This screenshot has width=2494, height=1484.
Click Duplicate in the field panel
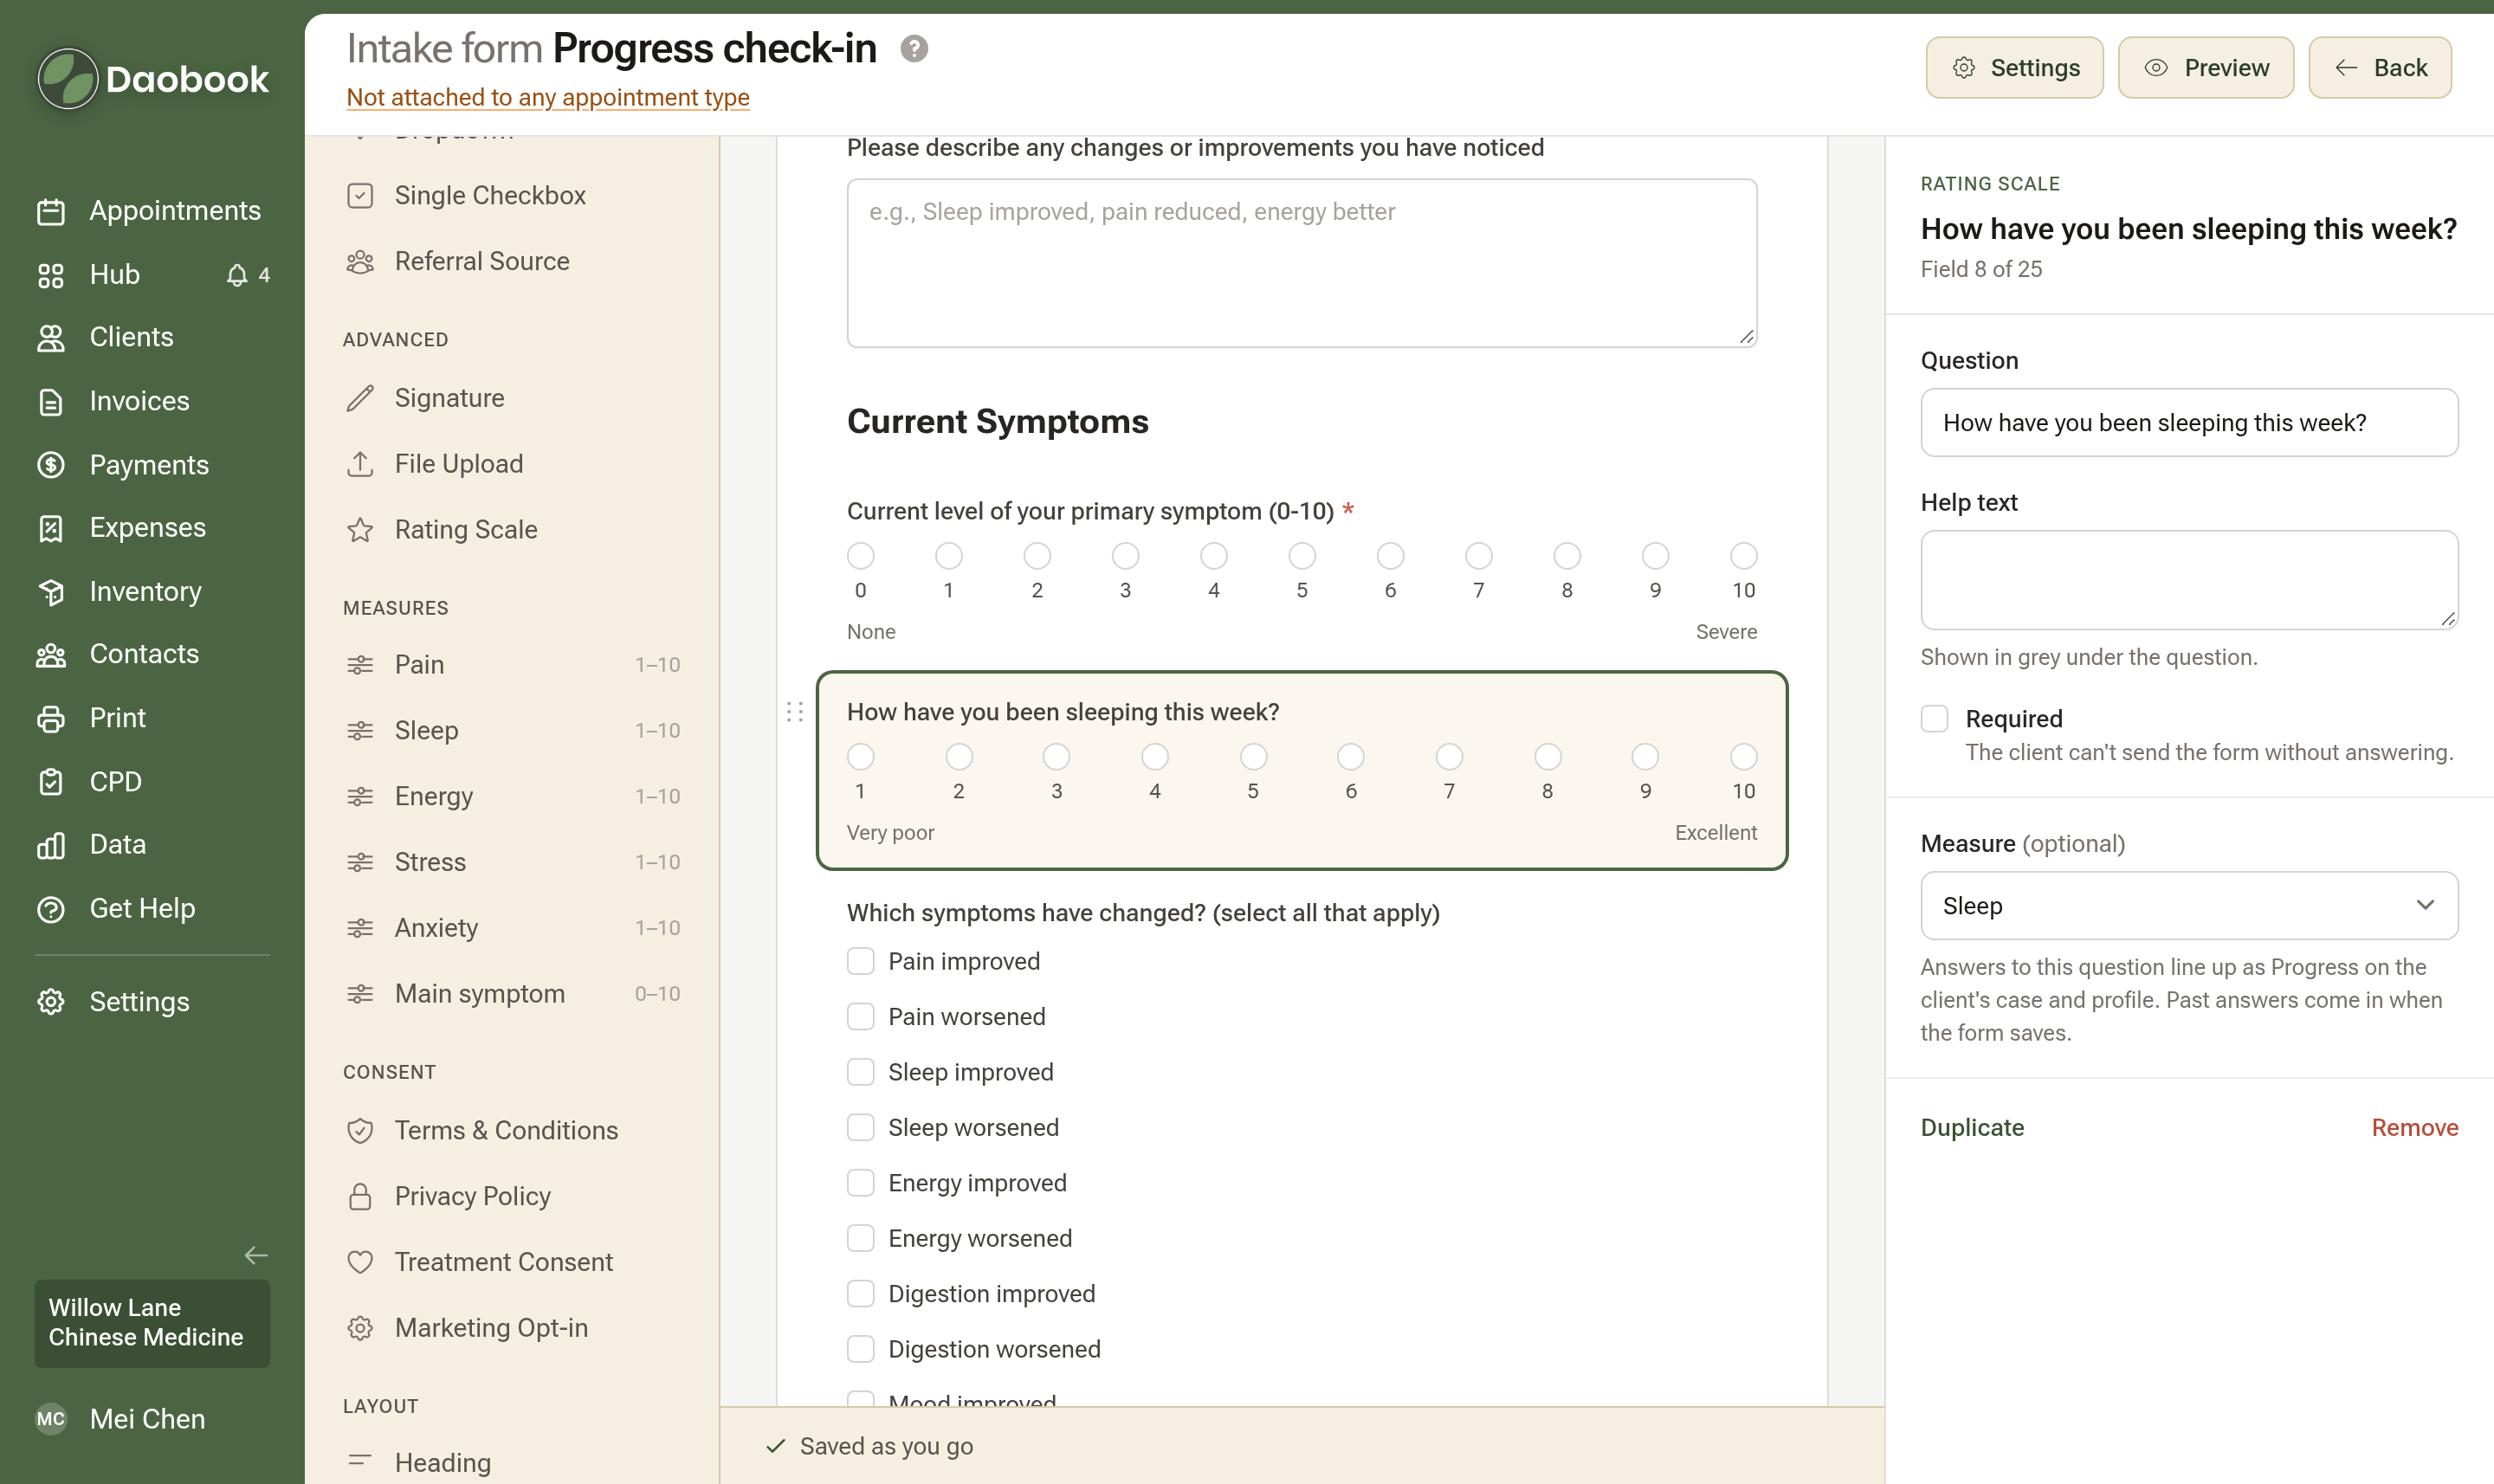[x=1972, y=1128]
